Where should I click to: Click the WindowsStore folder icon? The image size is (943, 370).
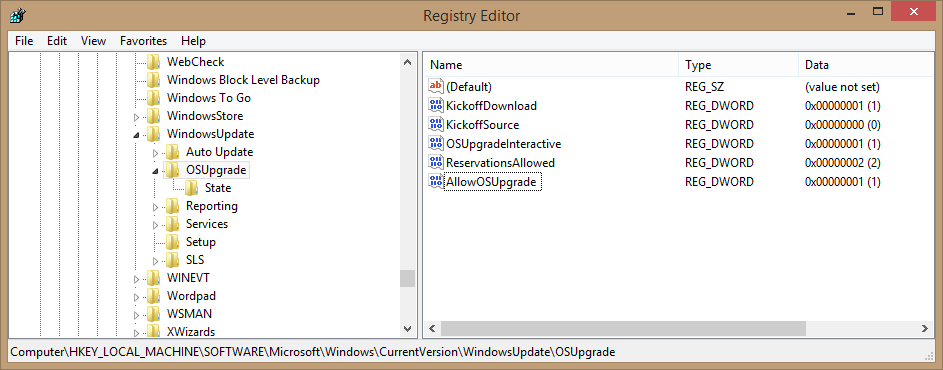tap(154, 116)
